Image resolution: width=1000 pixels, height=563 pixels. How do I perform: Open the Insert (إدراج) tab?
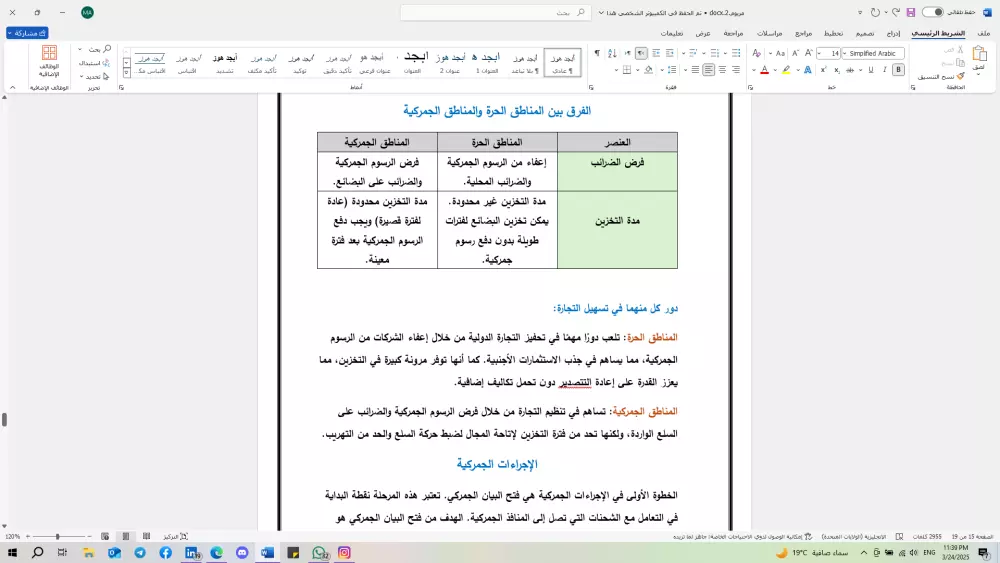point(893,33)
